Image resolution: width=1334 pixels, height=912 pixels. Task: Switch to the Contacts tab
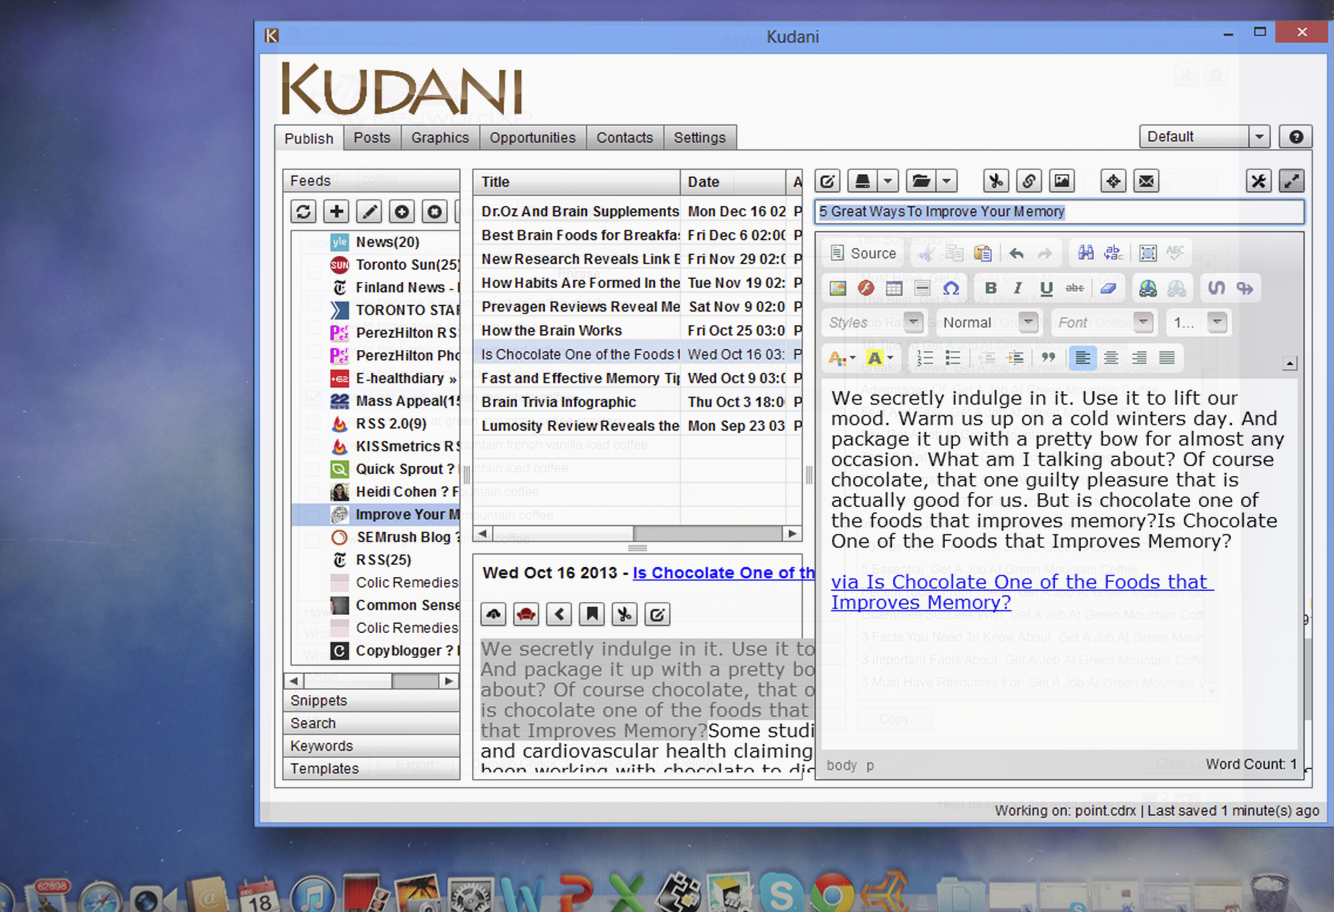point(624,137)
